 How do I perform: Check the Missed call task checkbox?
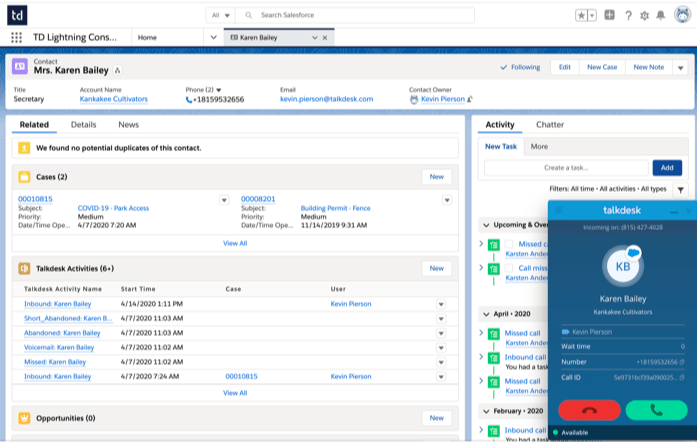click(509, 244)
